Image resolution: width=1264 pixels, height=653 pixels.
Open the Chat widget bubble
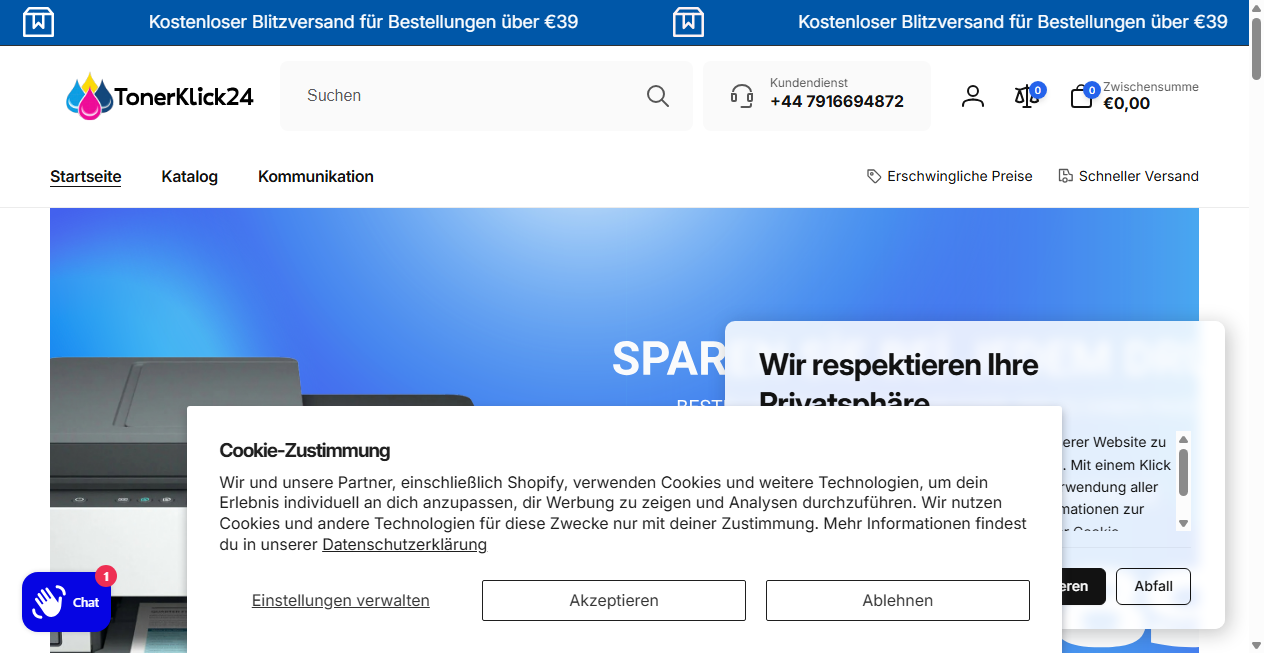(66, 601)
